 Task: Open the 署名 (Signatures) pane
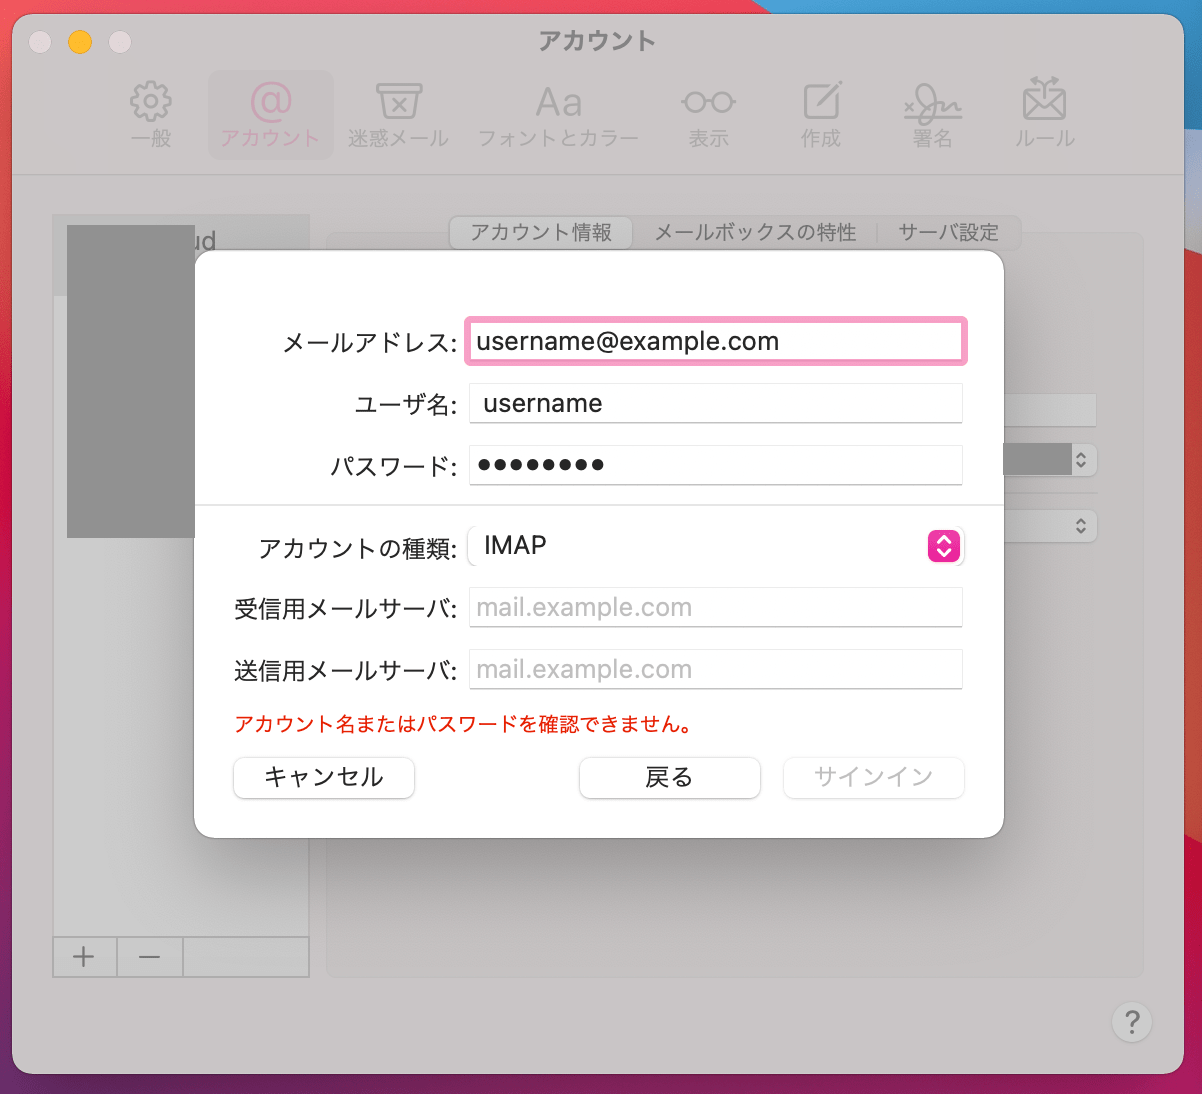point(932,113)
